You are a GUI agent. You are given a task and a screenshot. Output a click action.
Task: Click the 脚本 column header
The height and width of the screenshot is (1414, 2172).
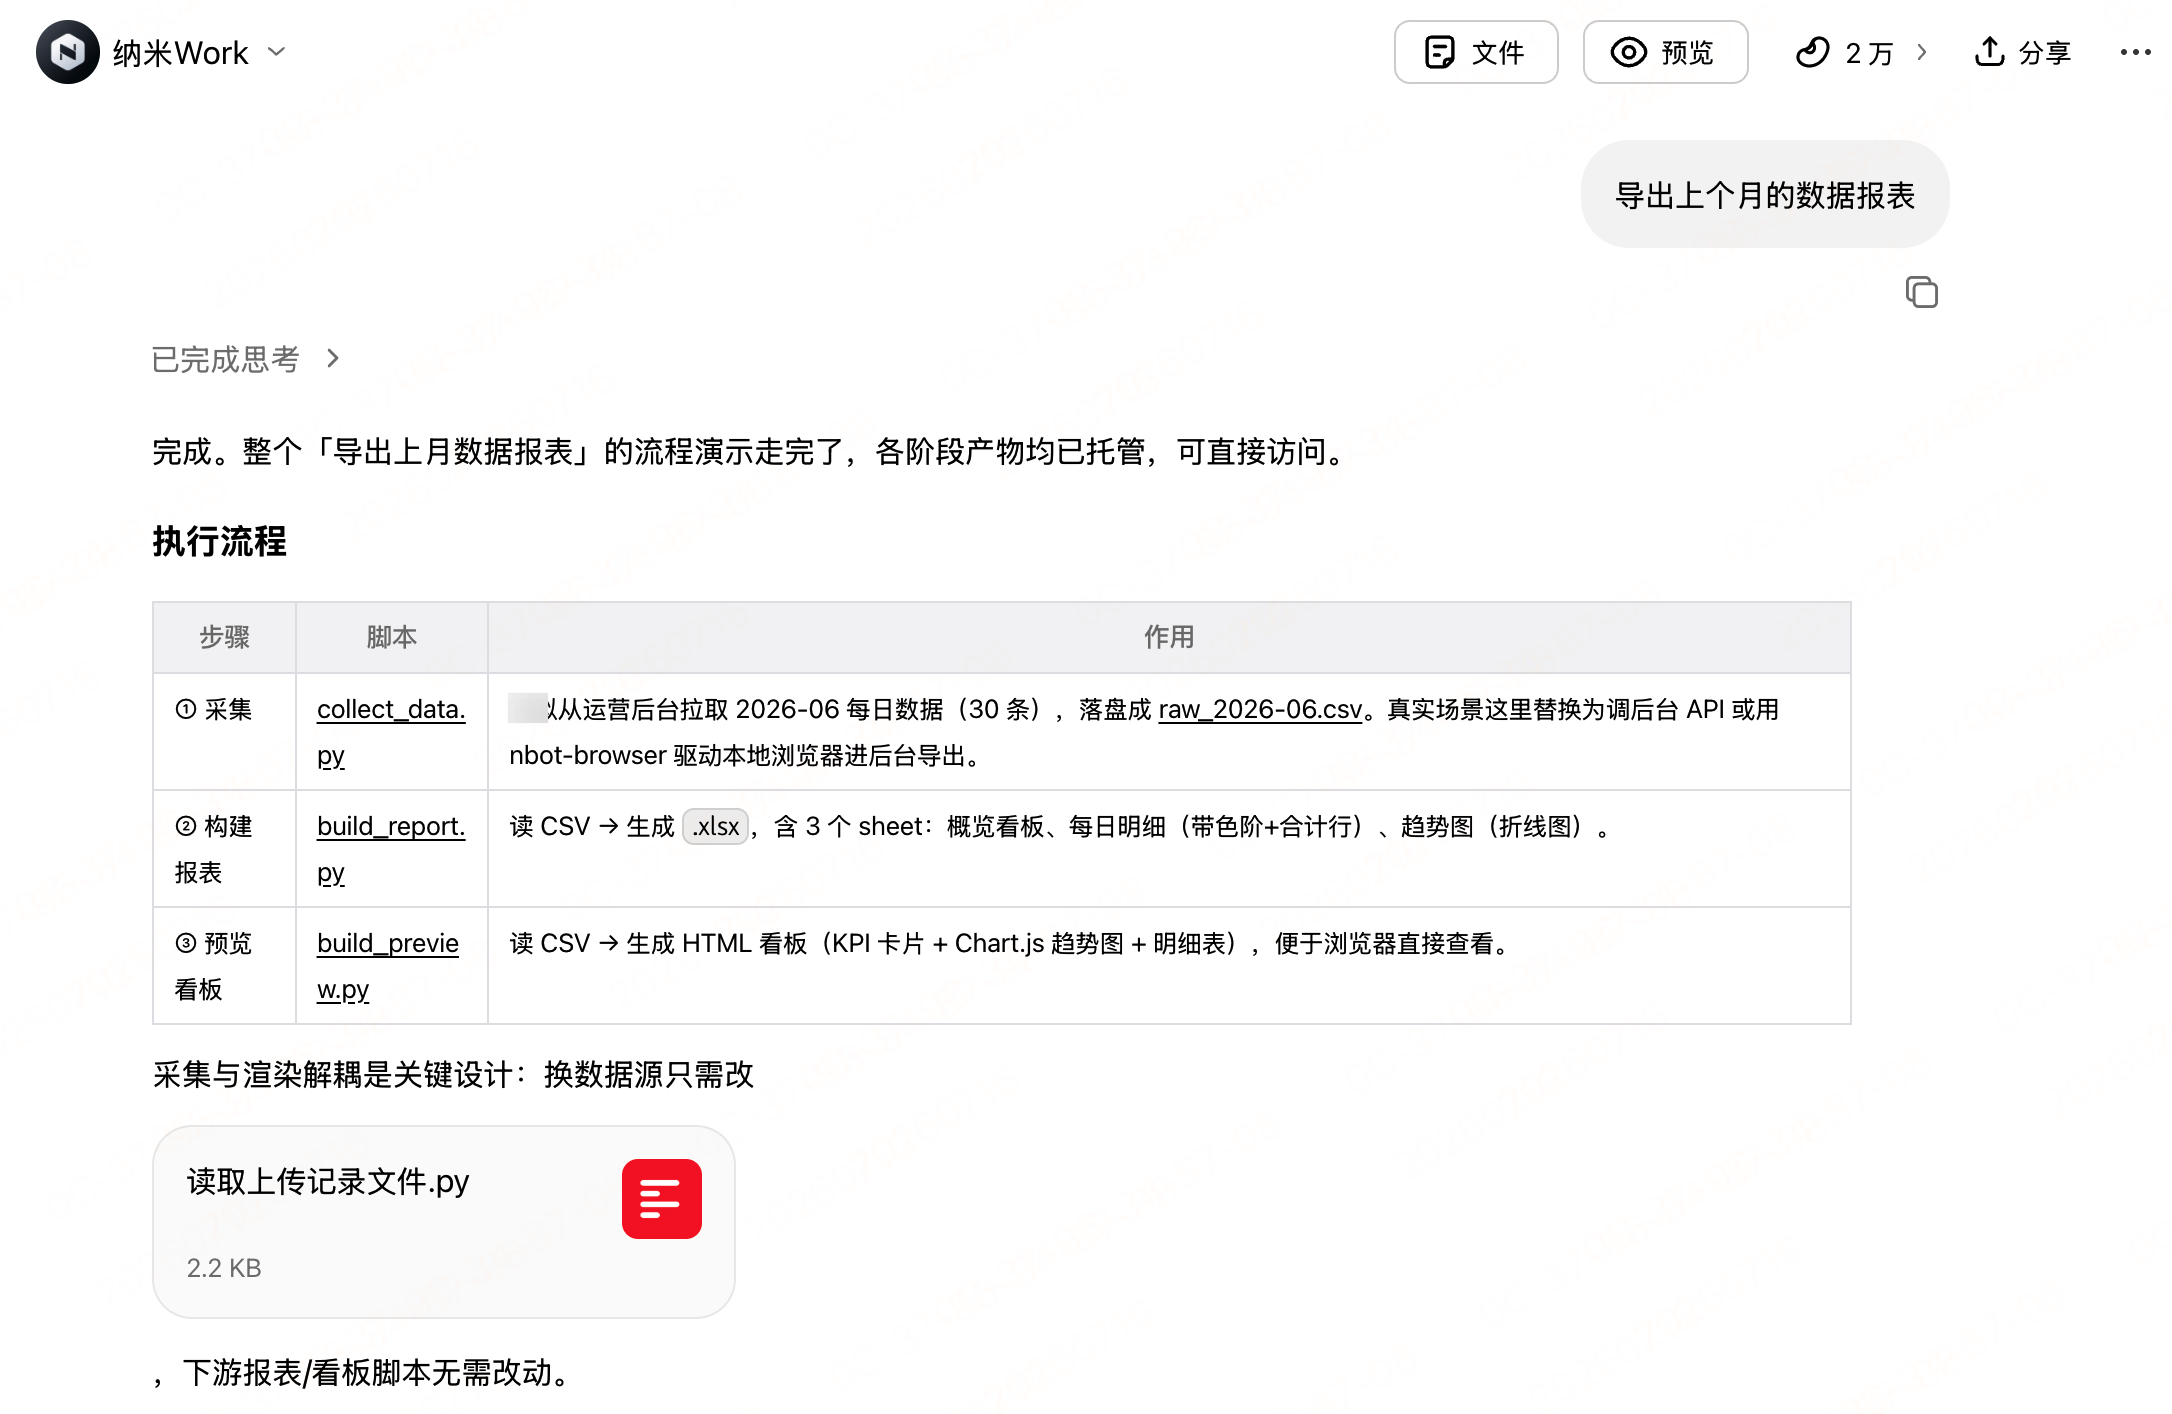391,638
